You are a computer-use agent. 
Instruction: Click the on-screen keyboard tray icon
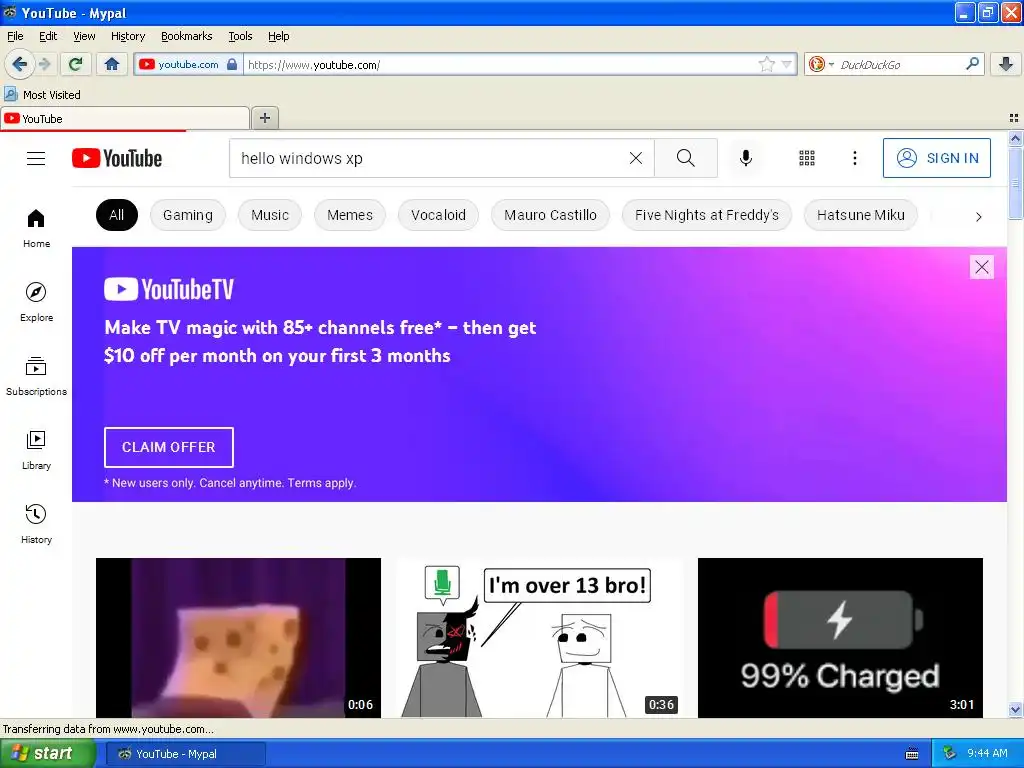click(x=912, y=754)
